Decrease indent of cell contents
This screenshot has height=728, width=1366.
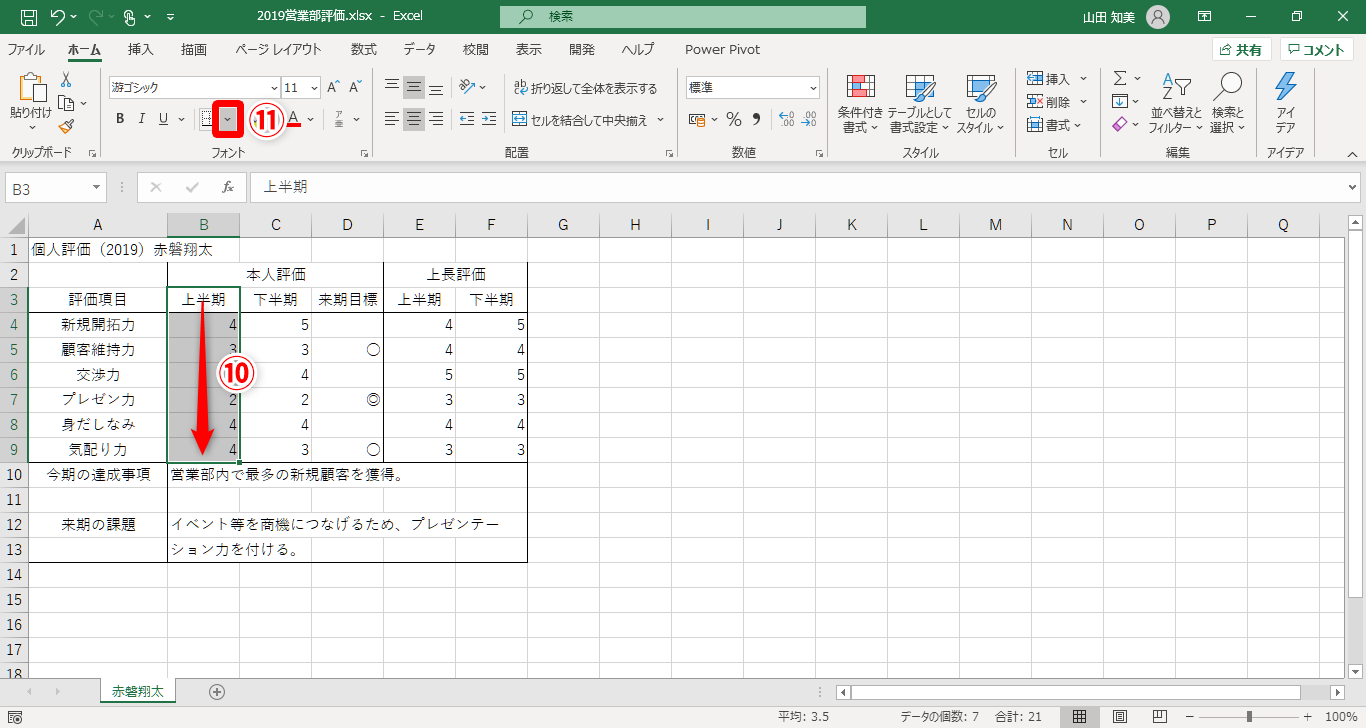[466, 120]
